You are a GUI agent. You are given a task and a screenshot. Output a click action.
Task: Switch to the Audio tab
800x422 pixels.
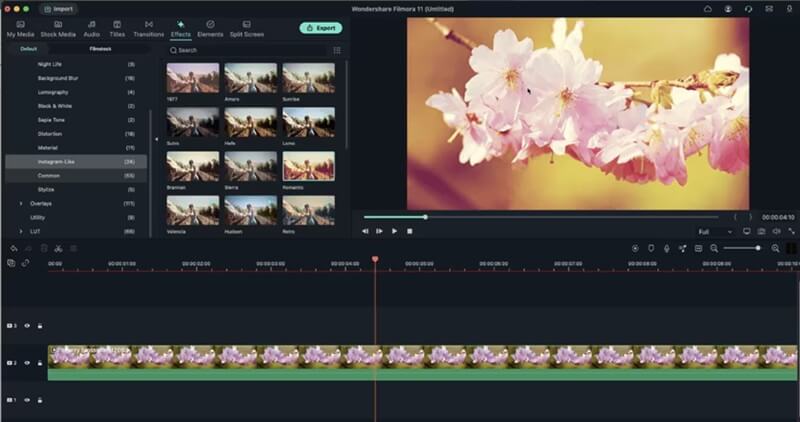(x=92, y=29)
